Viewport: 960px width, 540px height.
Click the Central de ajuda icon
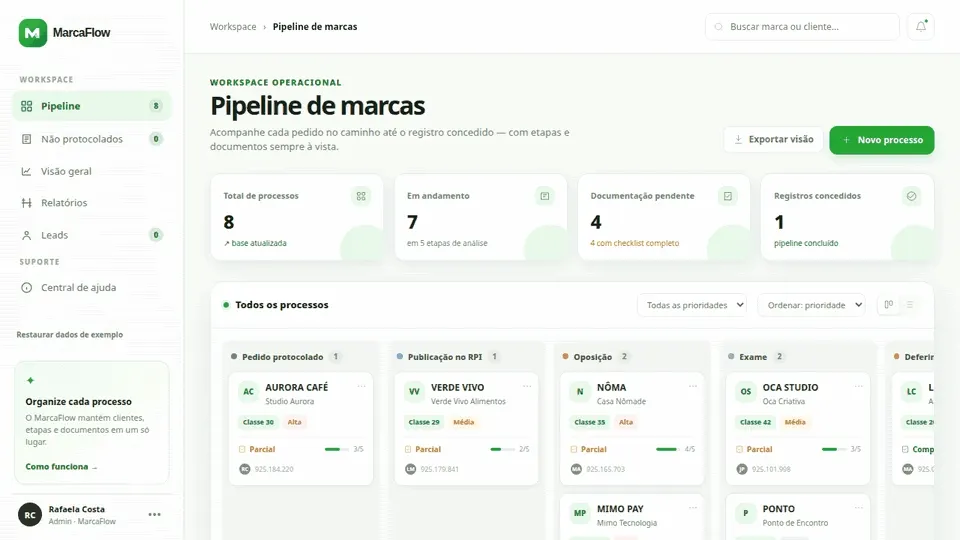(26, 288)
